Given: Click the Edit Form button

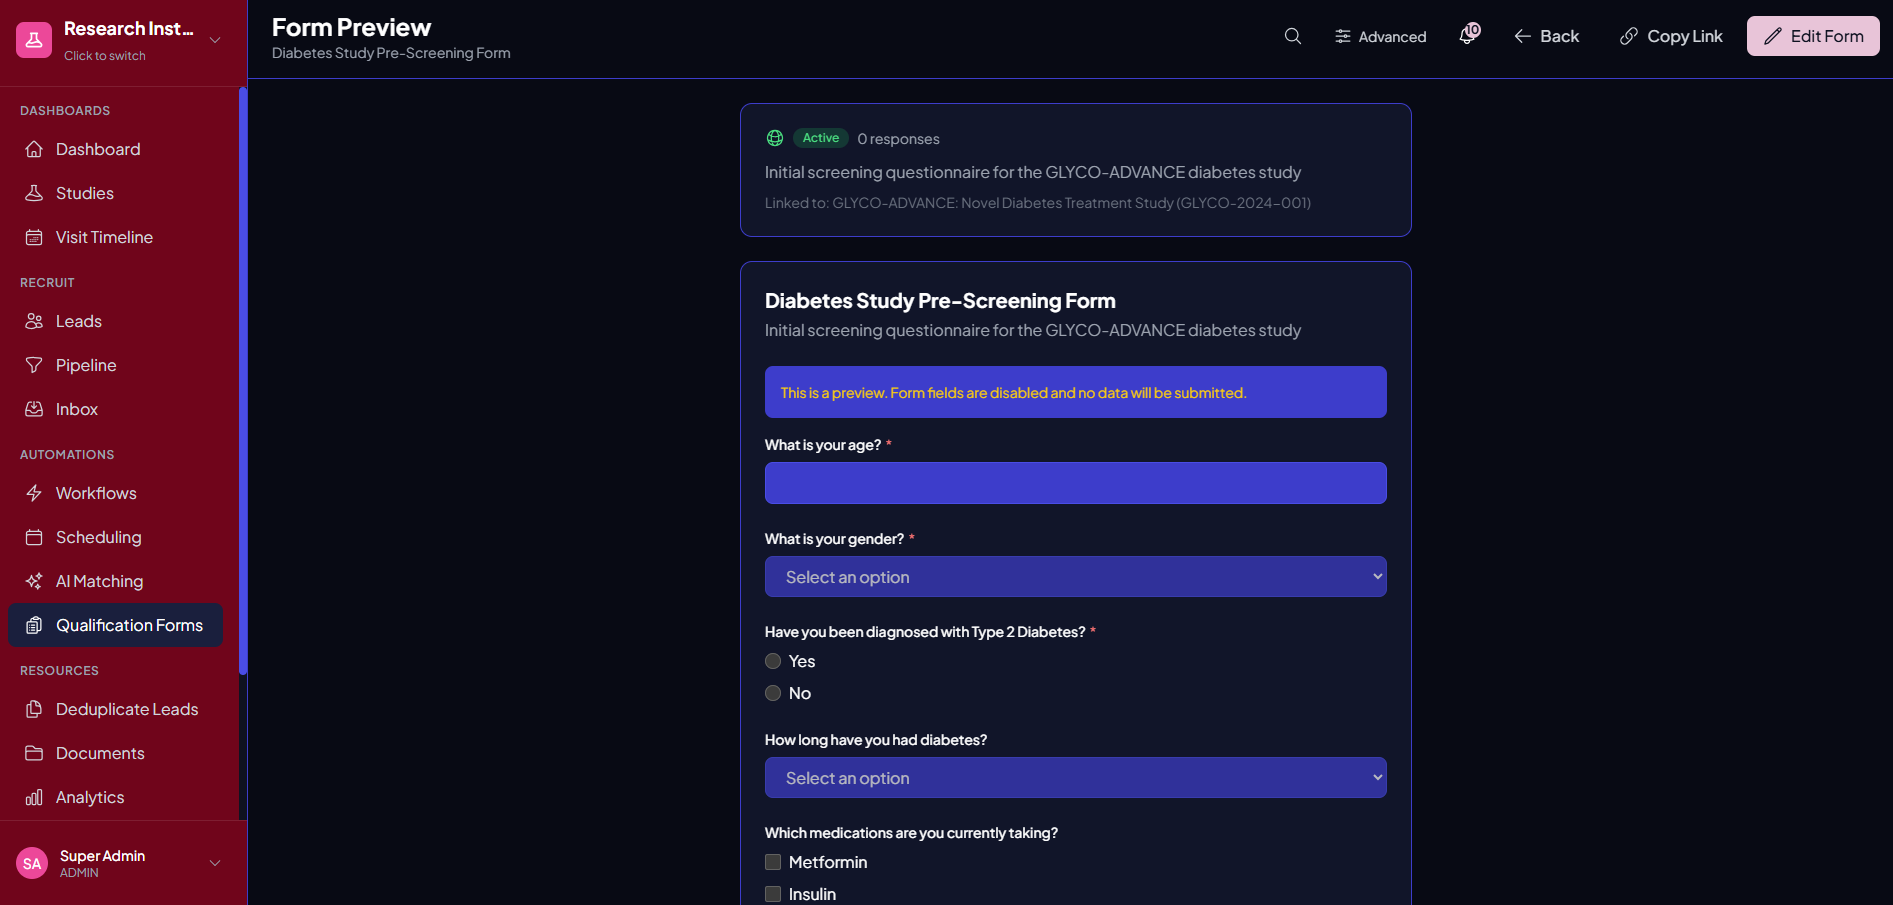Looking at the screenshot, I should click(x=1813, y=36).
